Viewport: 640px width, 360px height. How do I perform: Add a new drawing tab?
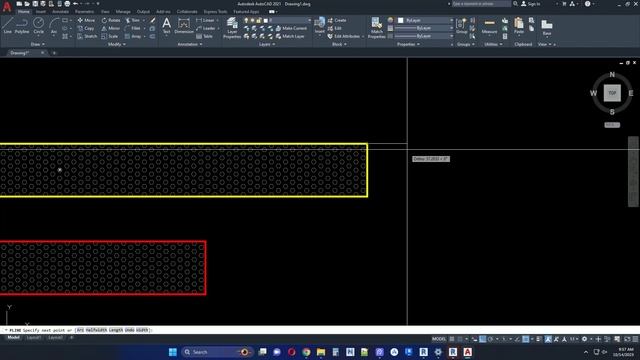pos(54,53)
